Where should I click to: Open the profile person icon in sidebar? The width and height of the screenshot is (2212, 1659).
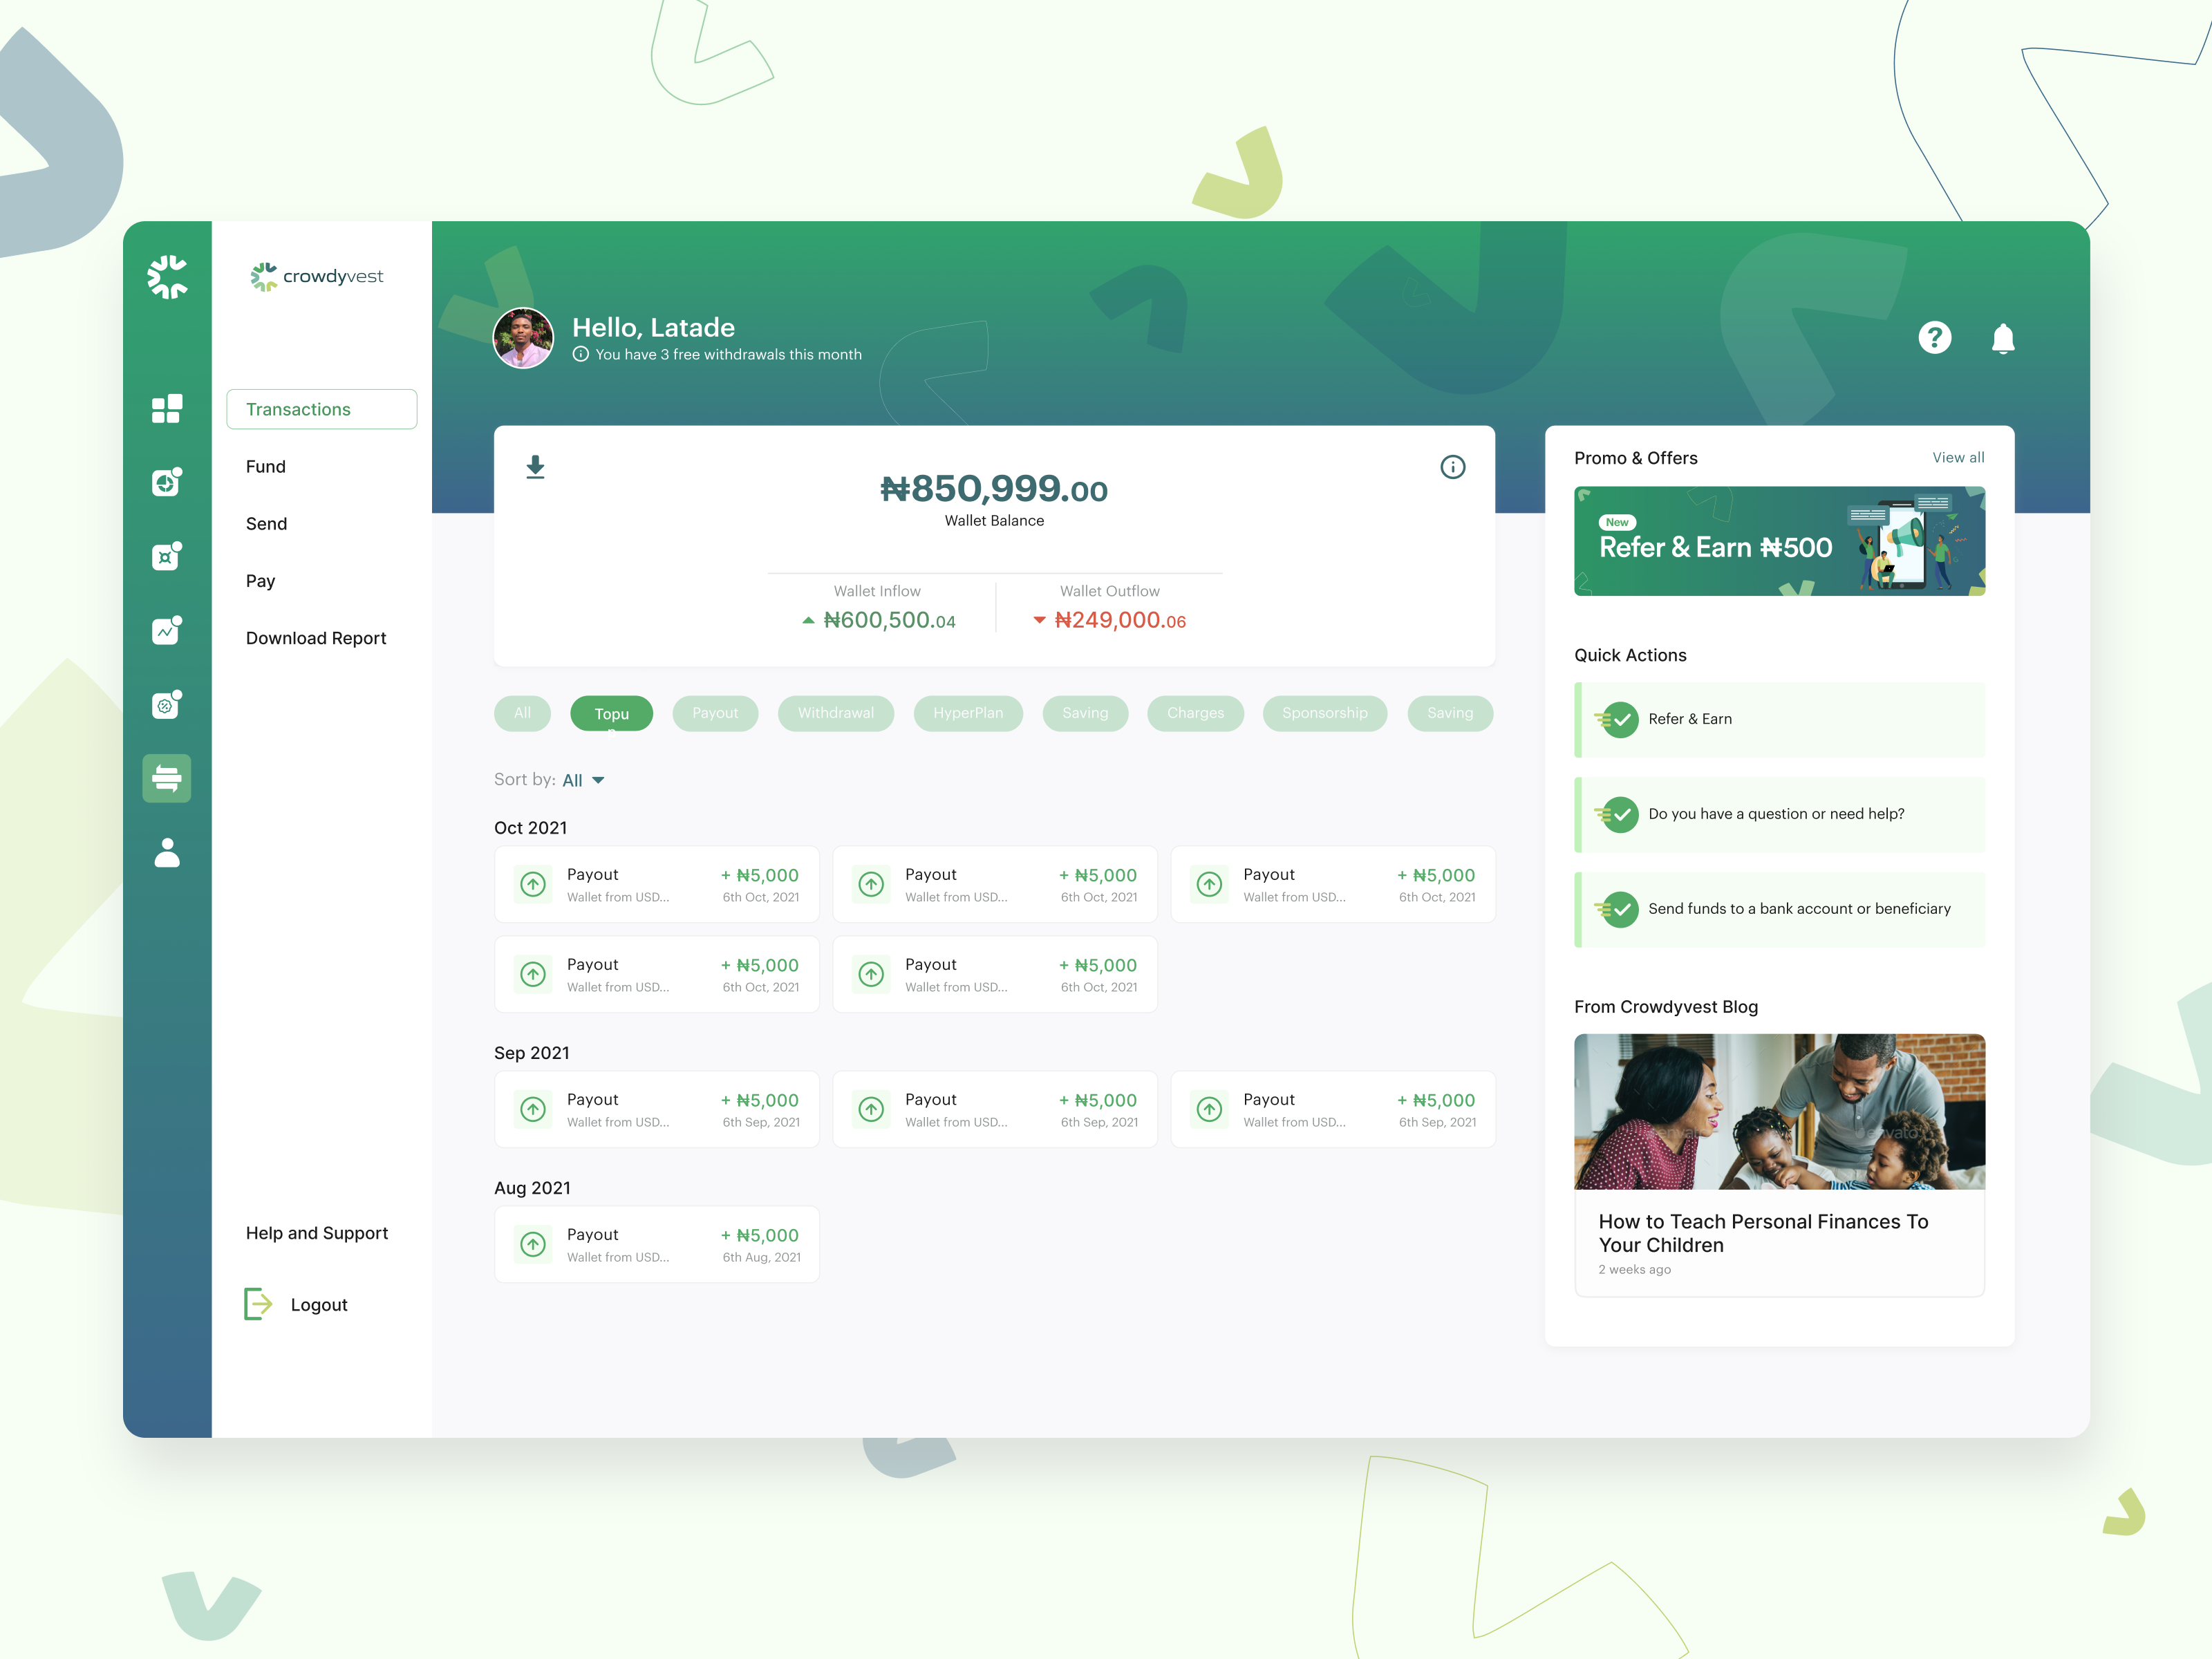coord(166,853)
